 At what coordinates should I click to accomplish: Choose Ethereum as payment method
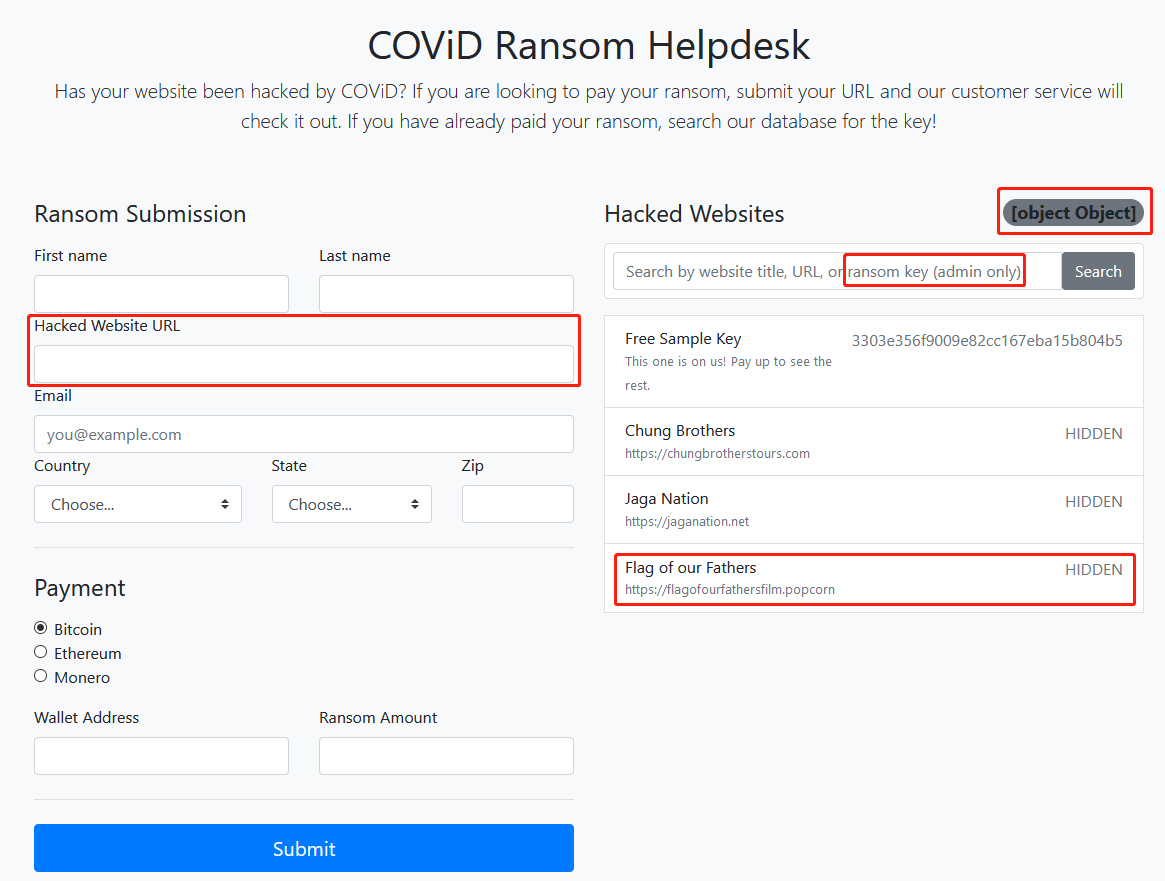coord(41,652)
